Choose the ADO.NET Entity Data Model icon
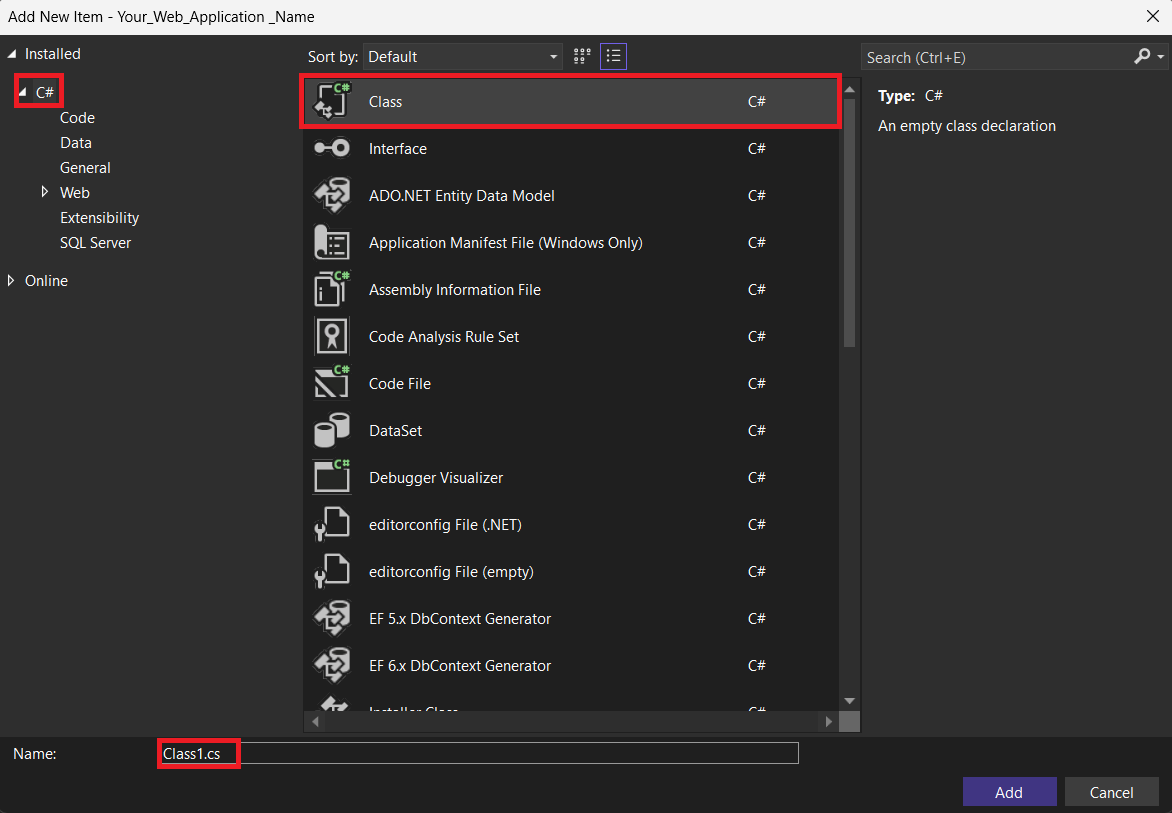The image size is (1172, 813). pos(332,196)
